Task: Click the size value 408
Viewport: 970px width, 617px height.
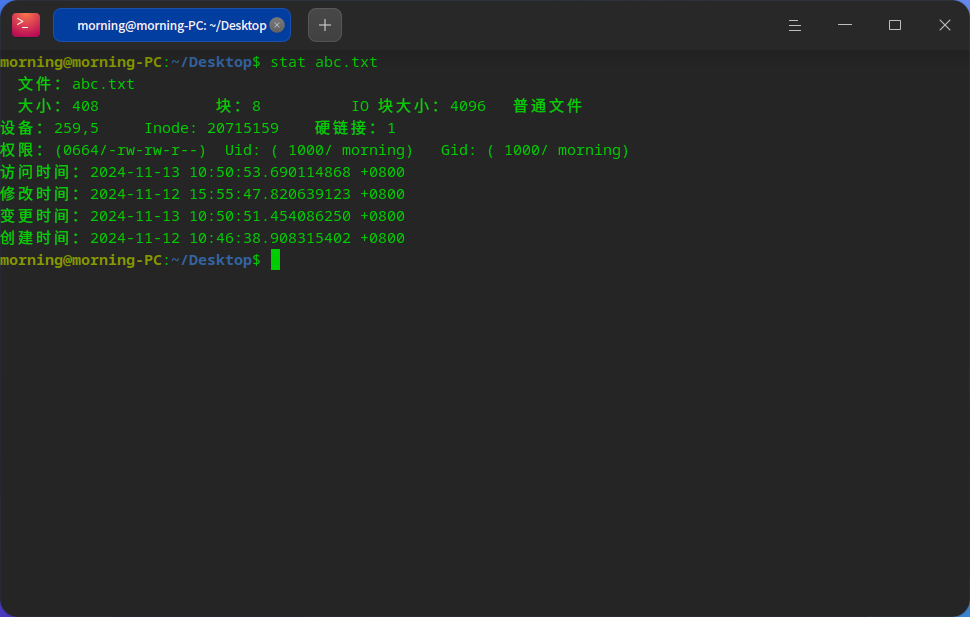Action: [85, 106]
